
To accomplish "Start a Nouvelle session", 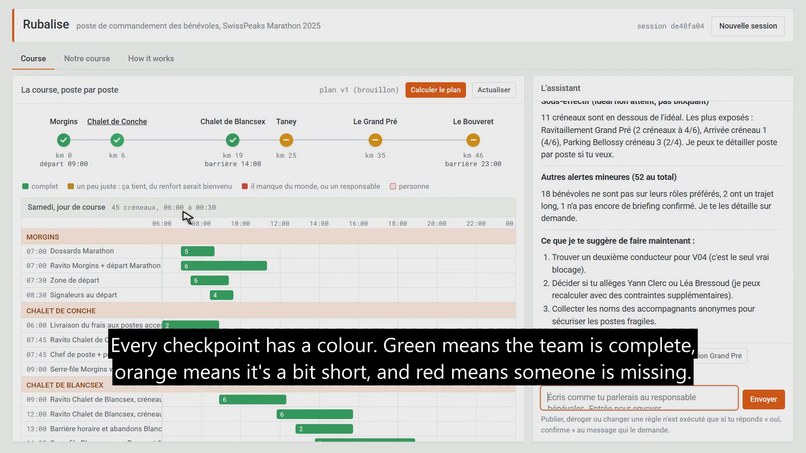I will [748, 26].
